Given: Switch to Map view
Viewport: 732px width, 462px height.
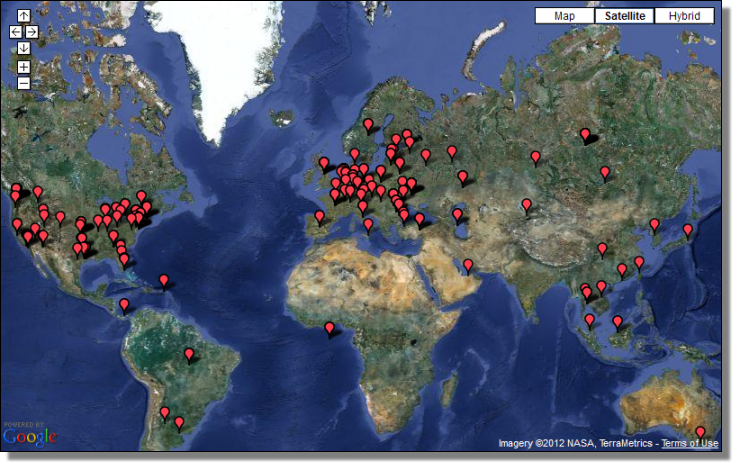Looking at the screenshot, I should [564, 16].
